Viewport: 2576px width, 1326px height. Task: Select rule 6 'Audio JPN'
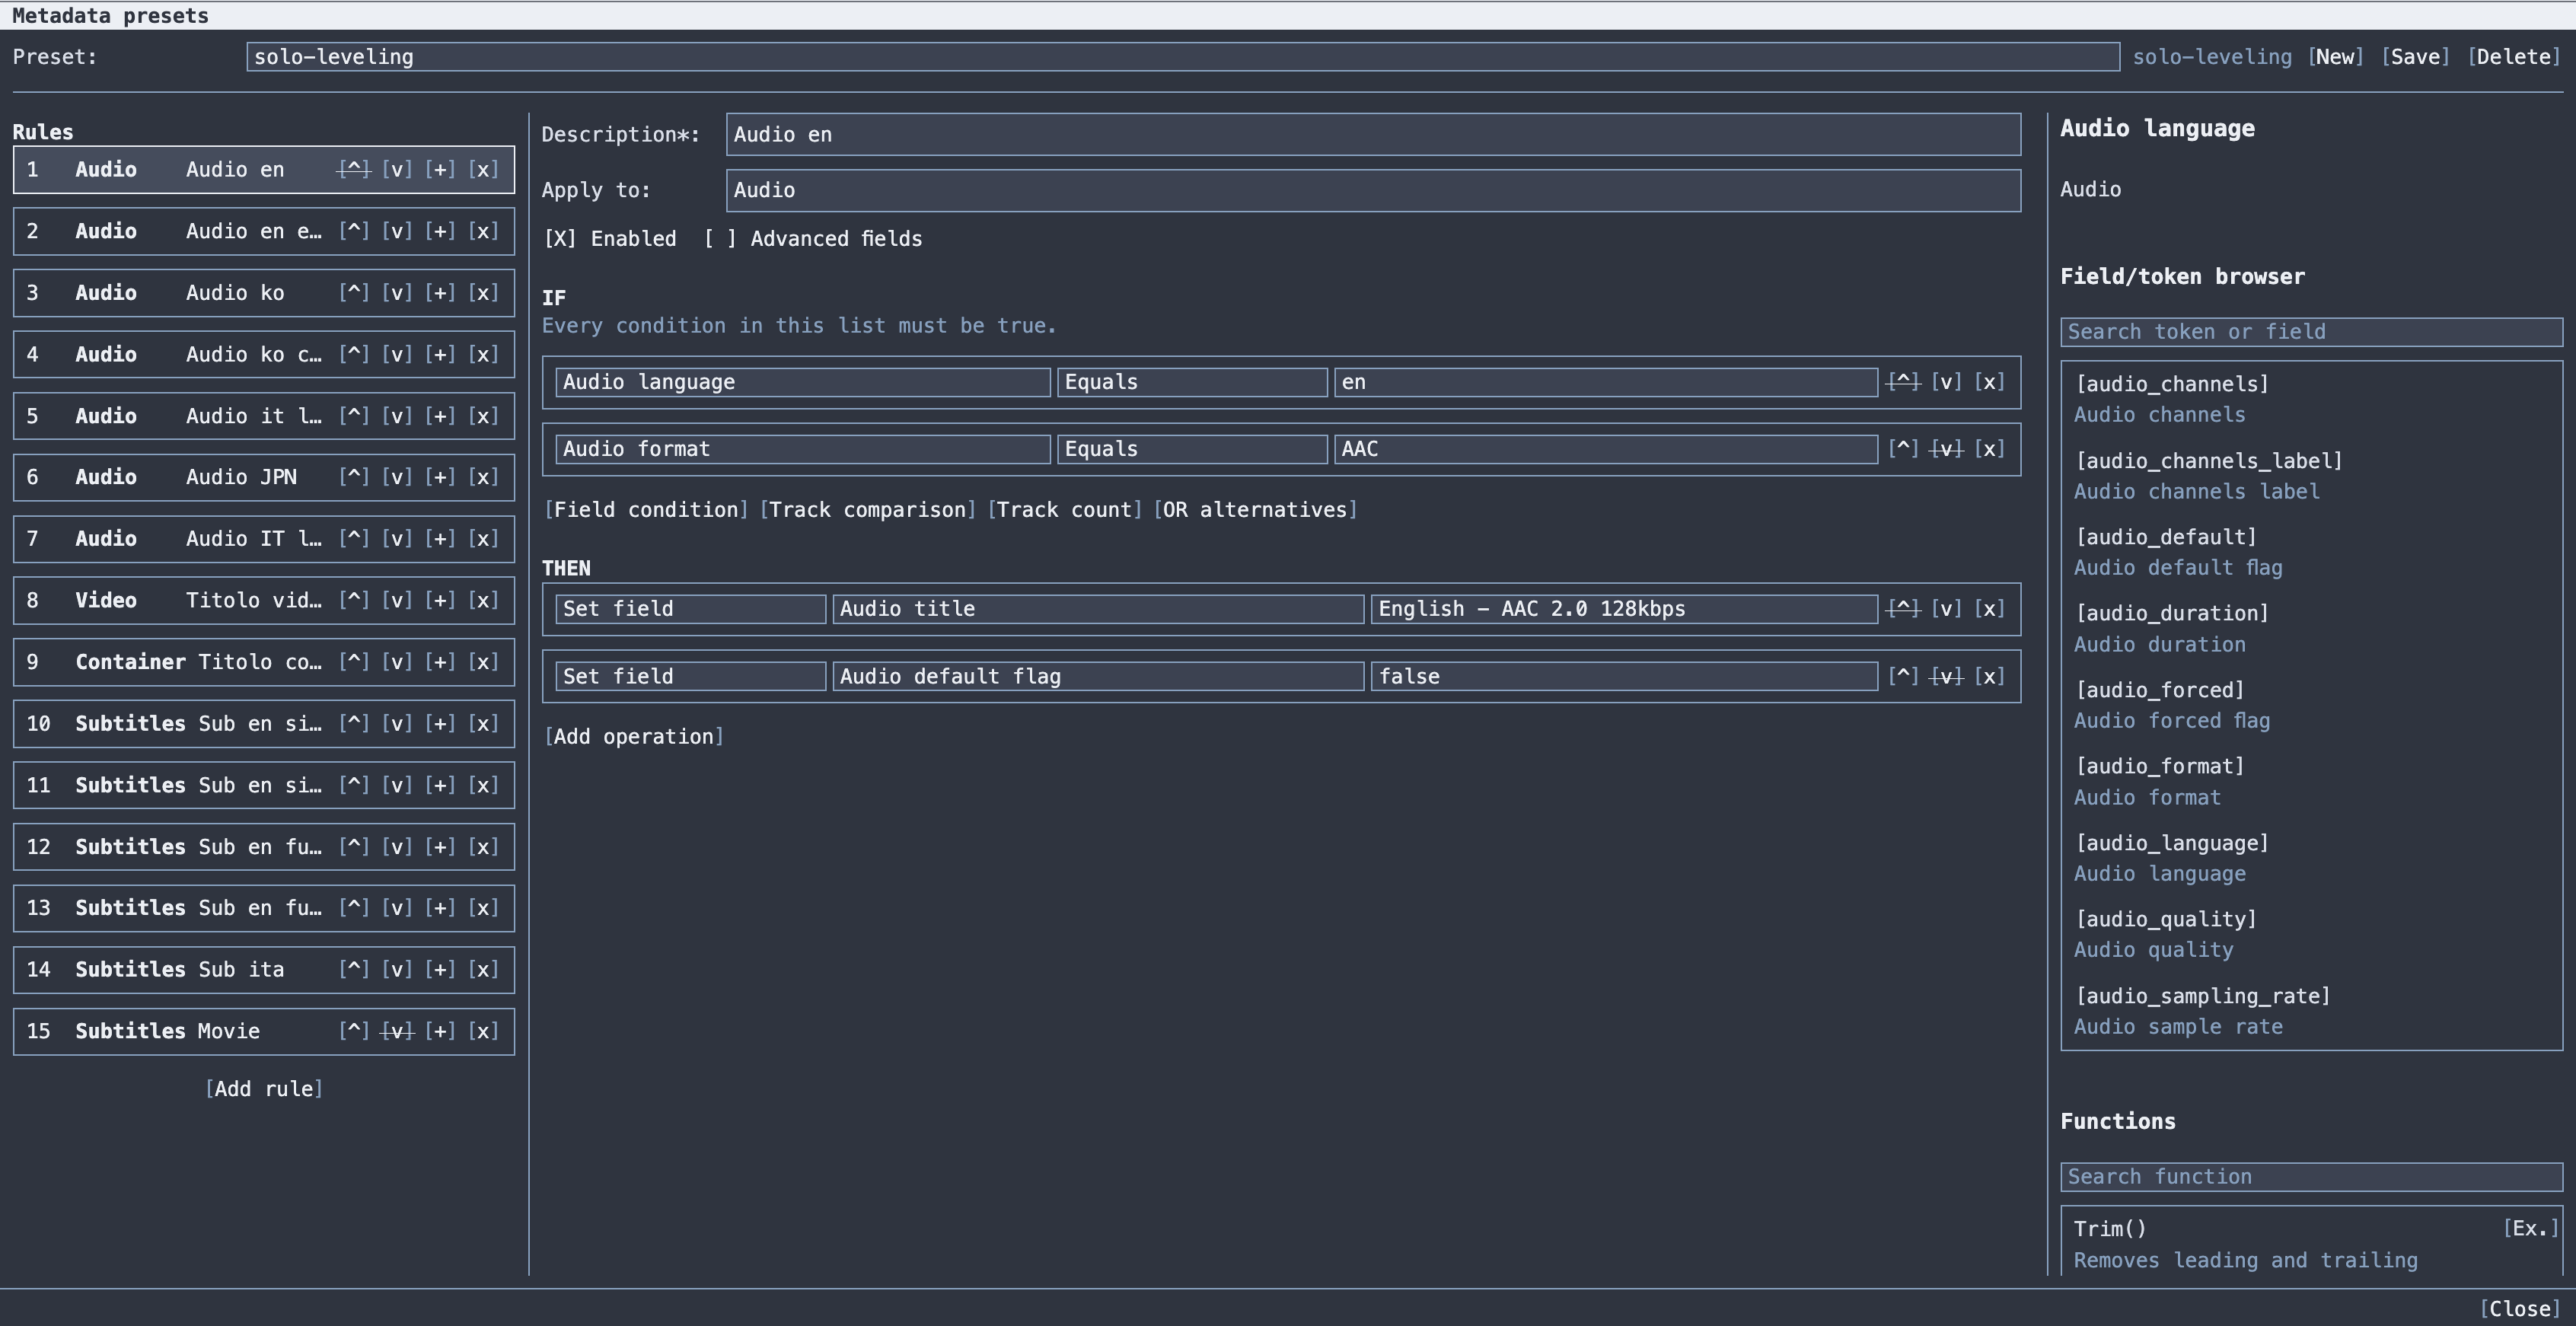[x=264, y=477]
